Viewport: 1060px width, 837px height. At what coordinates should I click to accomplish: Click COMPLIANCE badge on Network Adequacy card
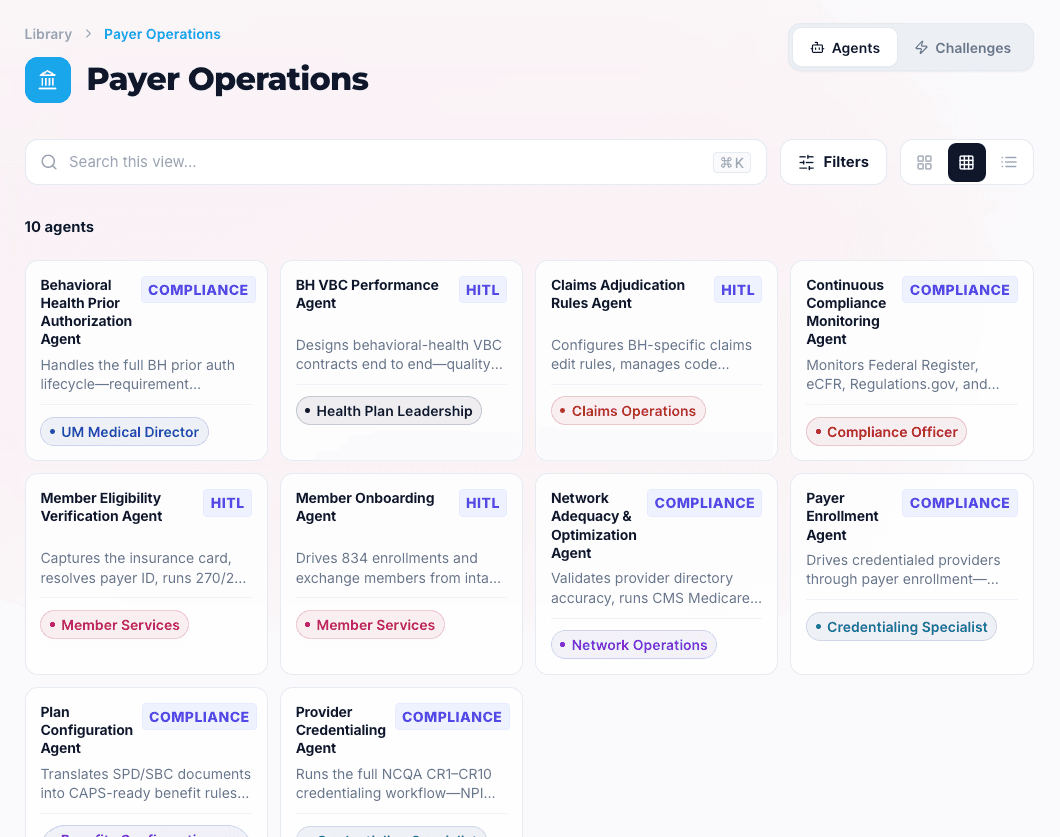click(x=704, y=503)
